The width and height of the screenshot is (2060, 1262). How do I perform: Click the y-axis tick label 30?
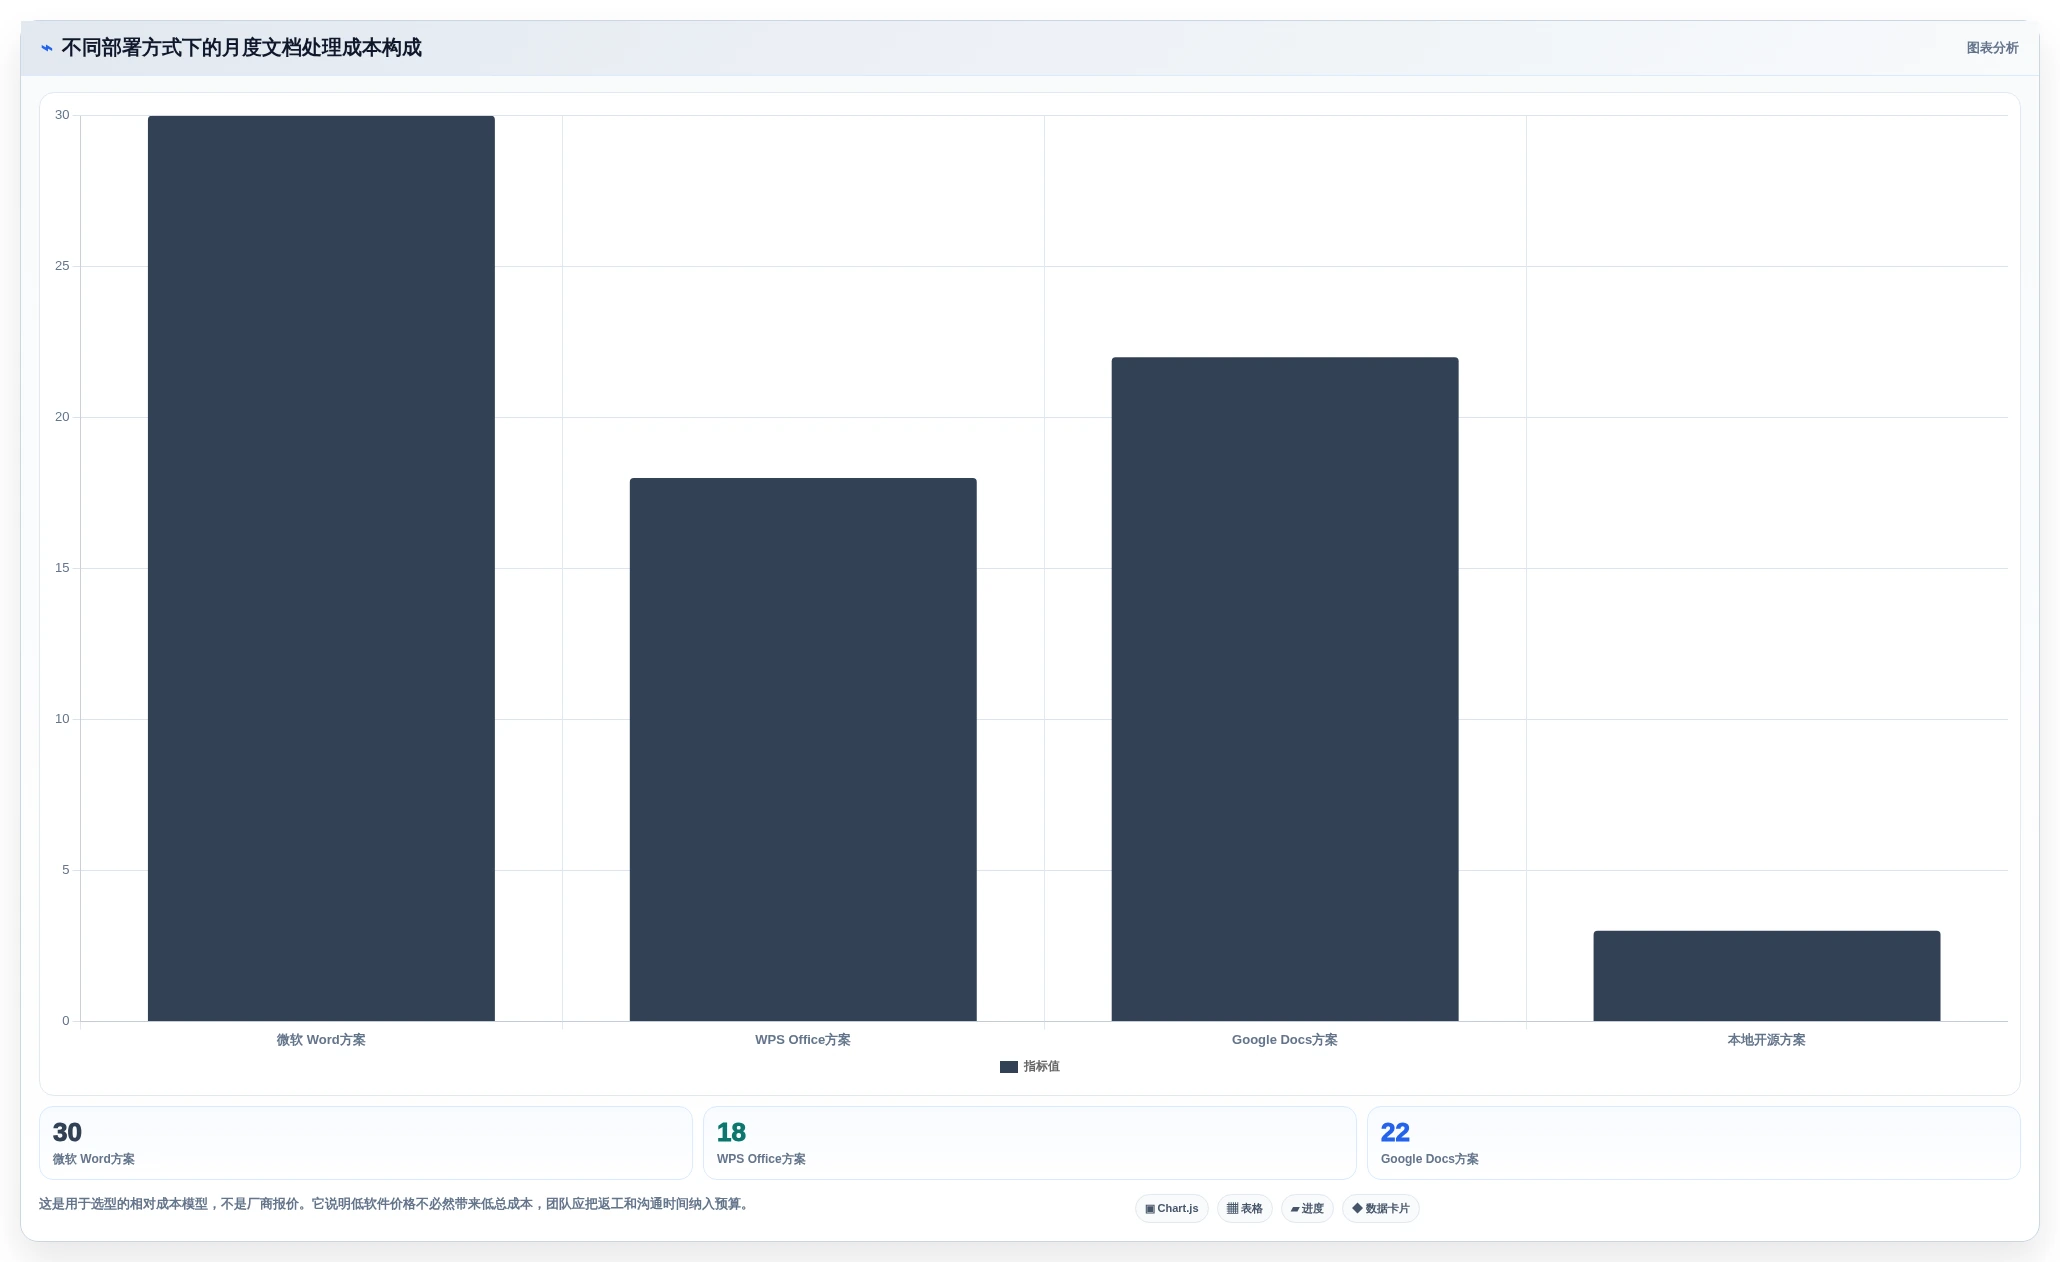coord(62,115)
